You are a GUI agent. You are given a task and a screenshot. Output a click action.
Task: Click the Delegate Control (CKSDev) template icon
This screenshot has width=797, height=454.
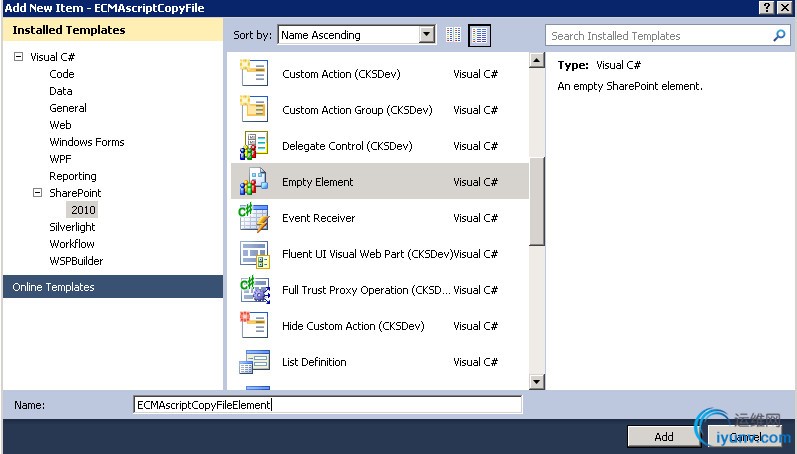click(254, 145)
